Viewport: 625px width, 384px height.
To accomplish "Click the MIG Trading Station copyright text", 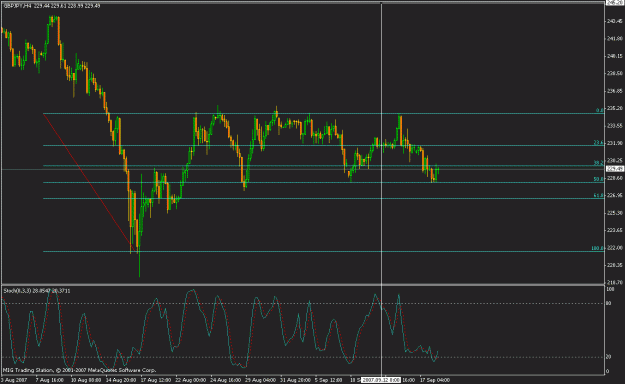I will (x=79, y=370).
